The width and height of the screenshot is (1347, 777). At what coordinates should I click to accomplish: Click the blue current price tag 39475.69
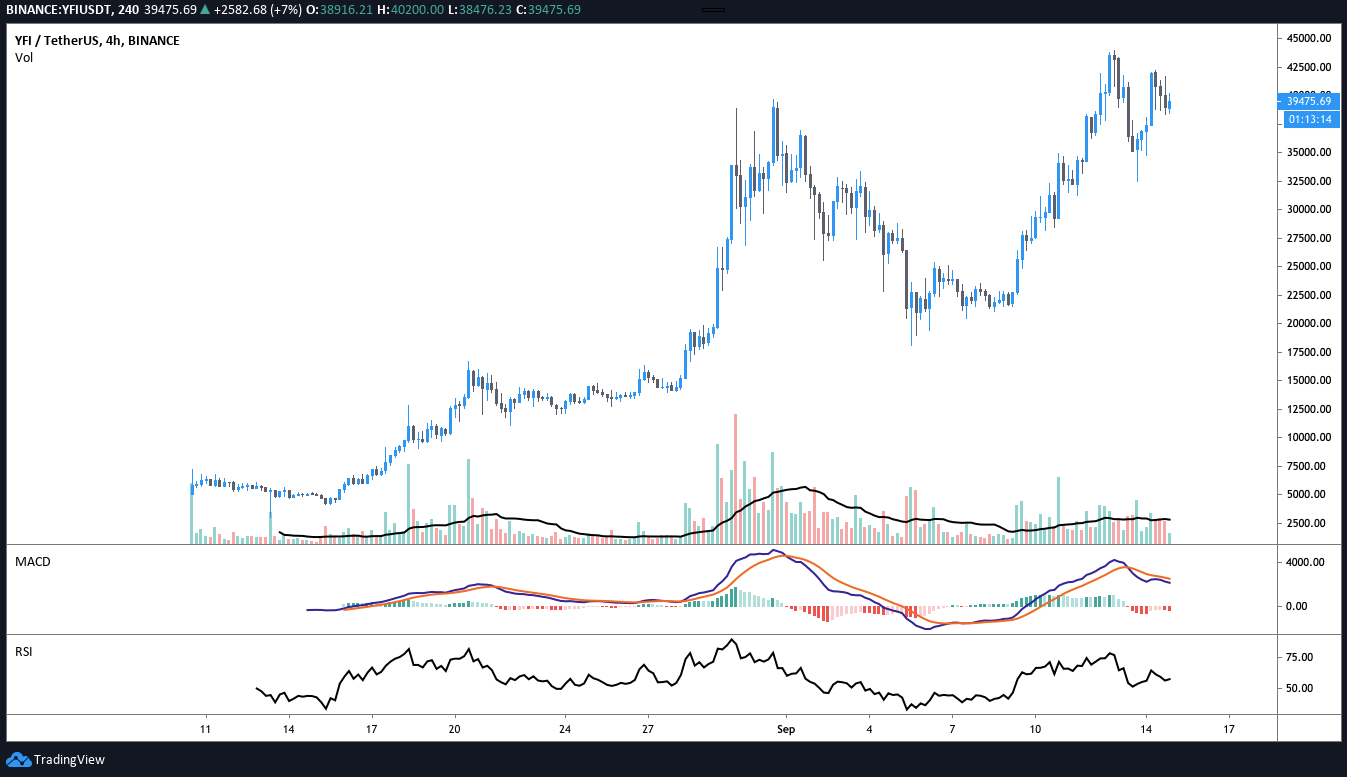[x=1309, y=101]
